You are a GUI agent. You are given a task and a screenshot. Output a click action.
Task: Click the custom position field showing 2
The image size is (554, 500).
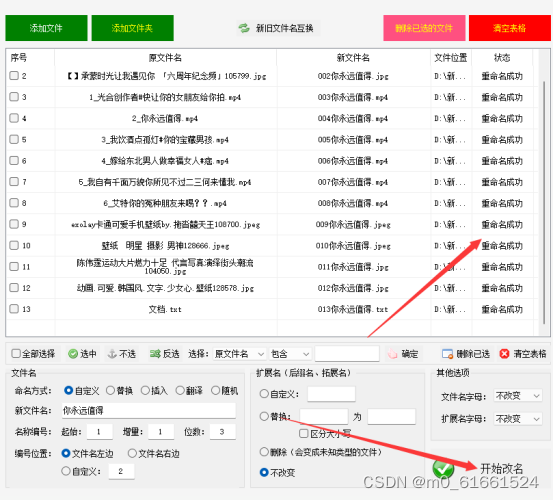pyautogui.click(x=122, y=471)
